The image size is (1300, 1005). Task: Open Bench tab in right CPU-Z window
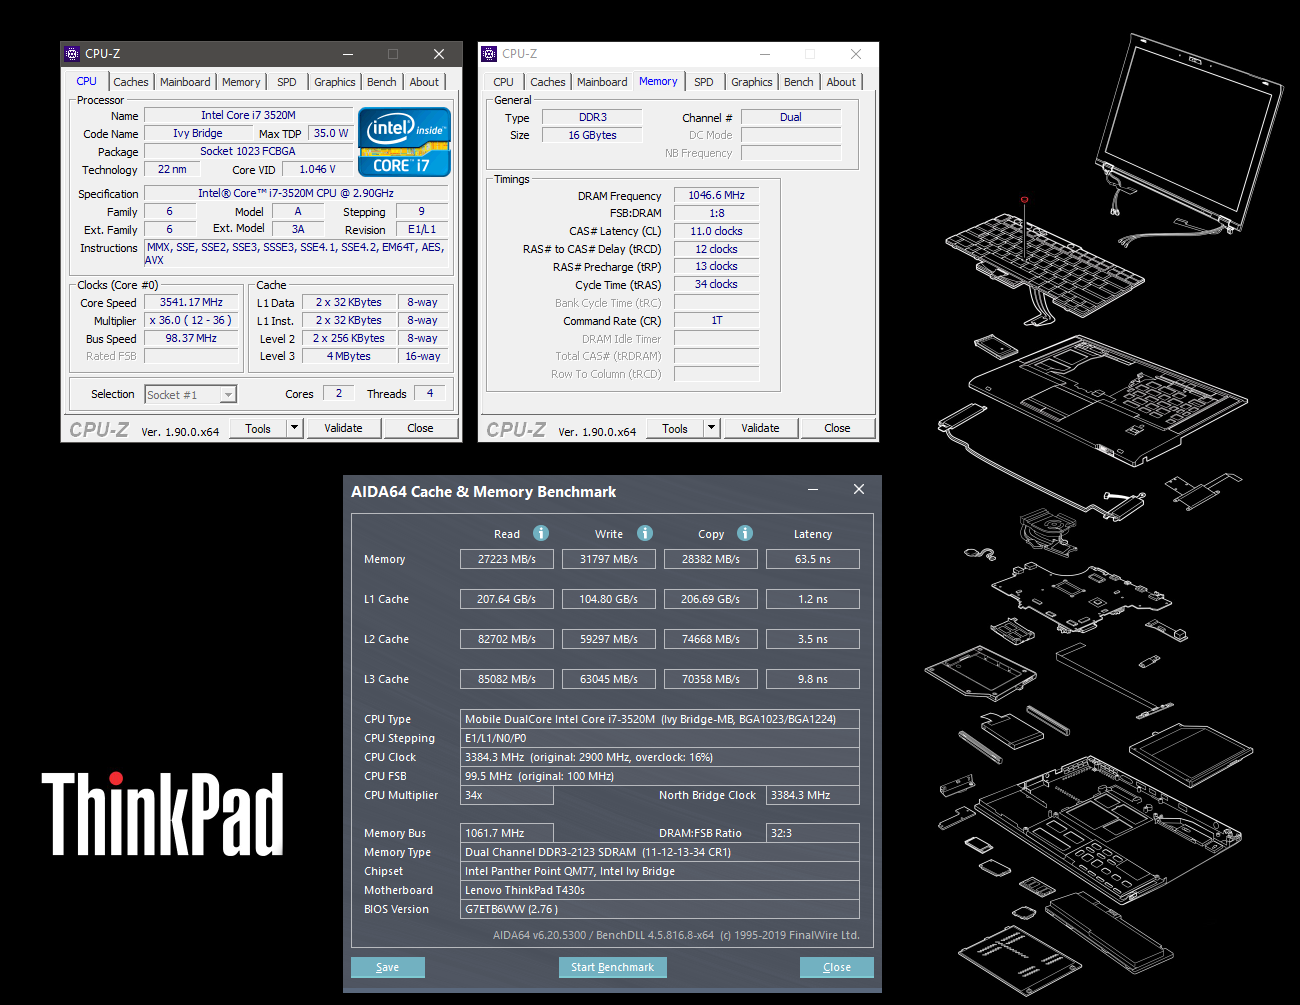point(799,82)
